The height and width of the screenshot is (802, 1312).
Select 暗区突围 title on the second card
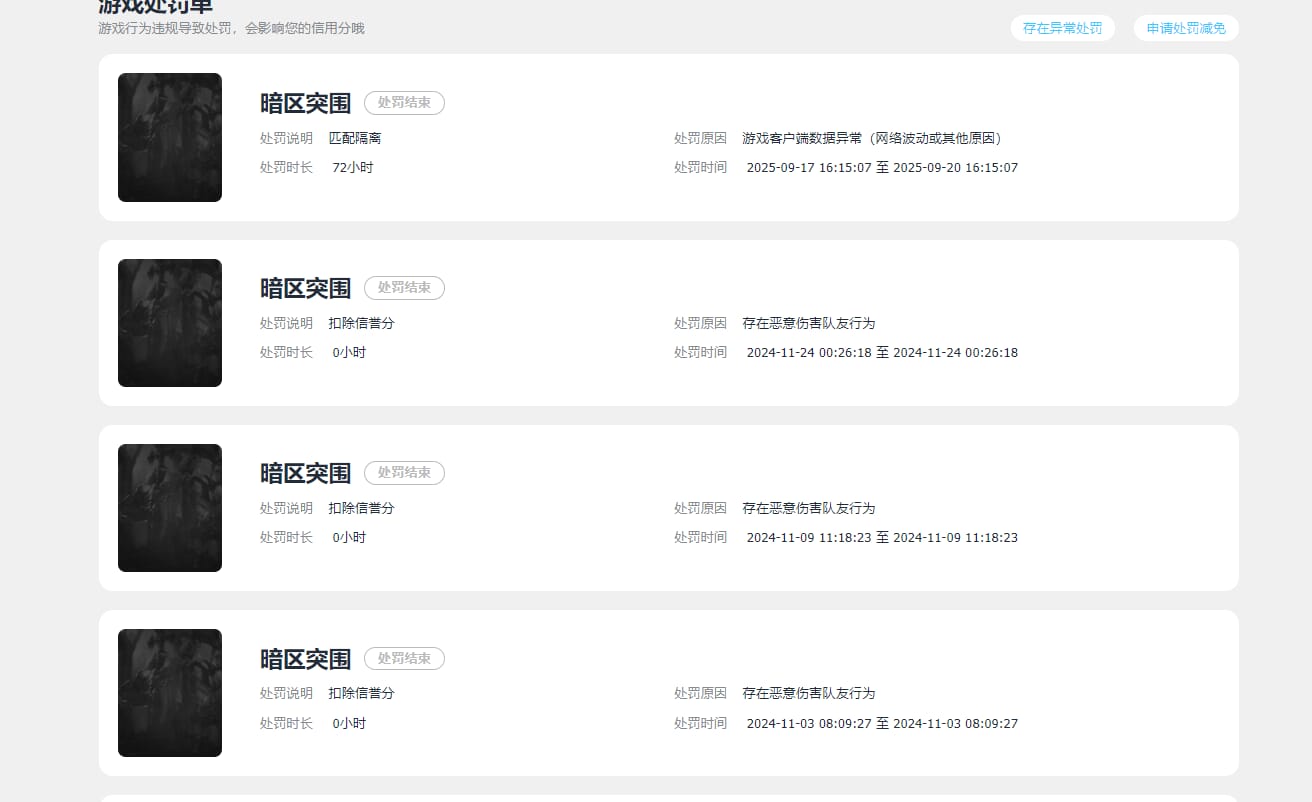[304, 288]
